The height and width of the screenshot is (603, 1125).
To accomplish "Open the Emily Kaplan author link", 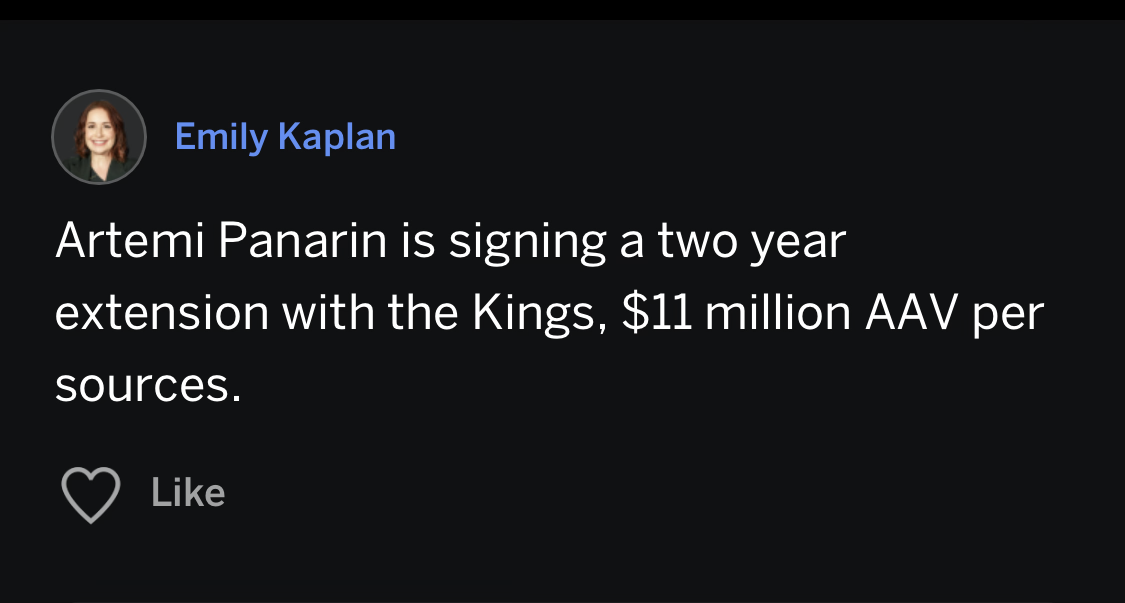I will click(285, 137).
